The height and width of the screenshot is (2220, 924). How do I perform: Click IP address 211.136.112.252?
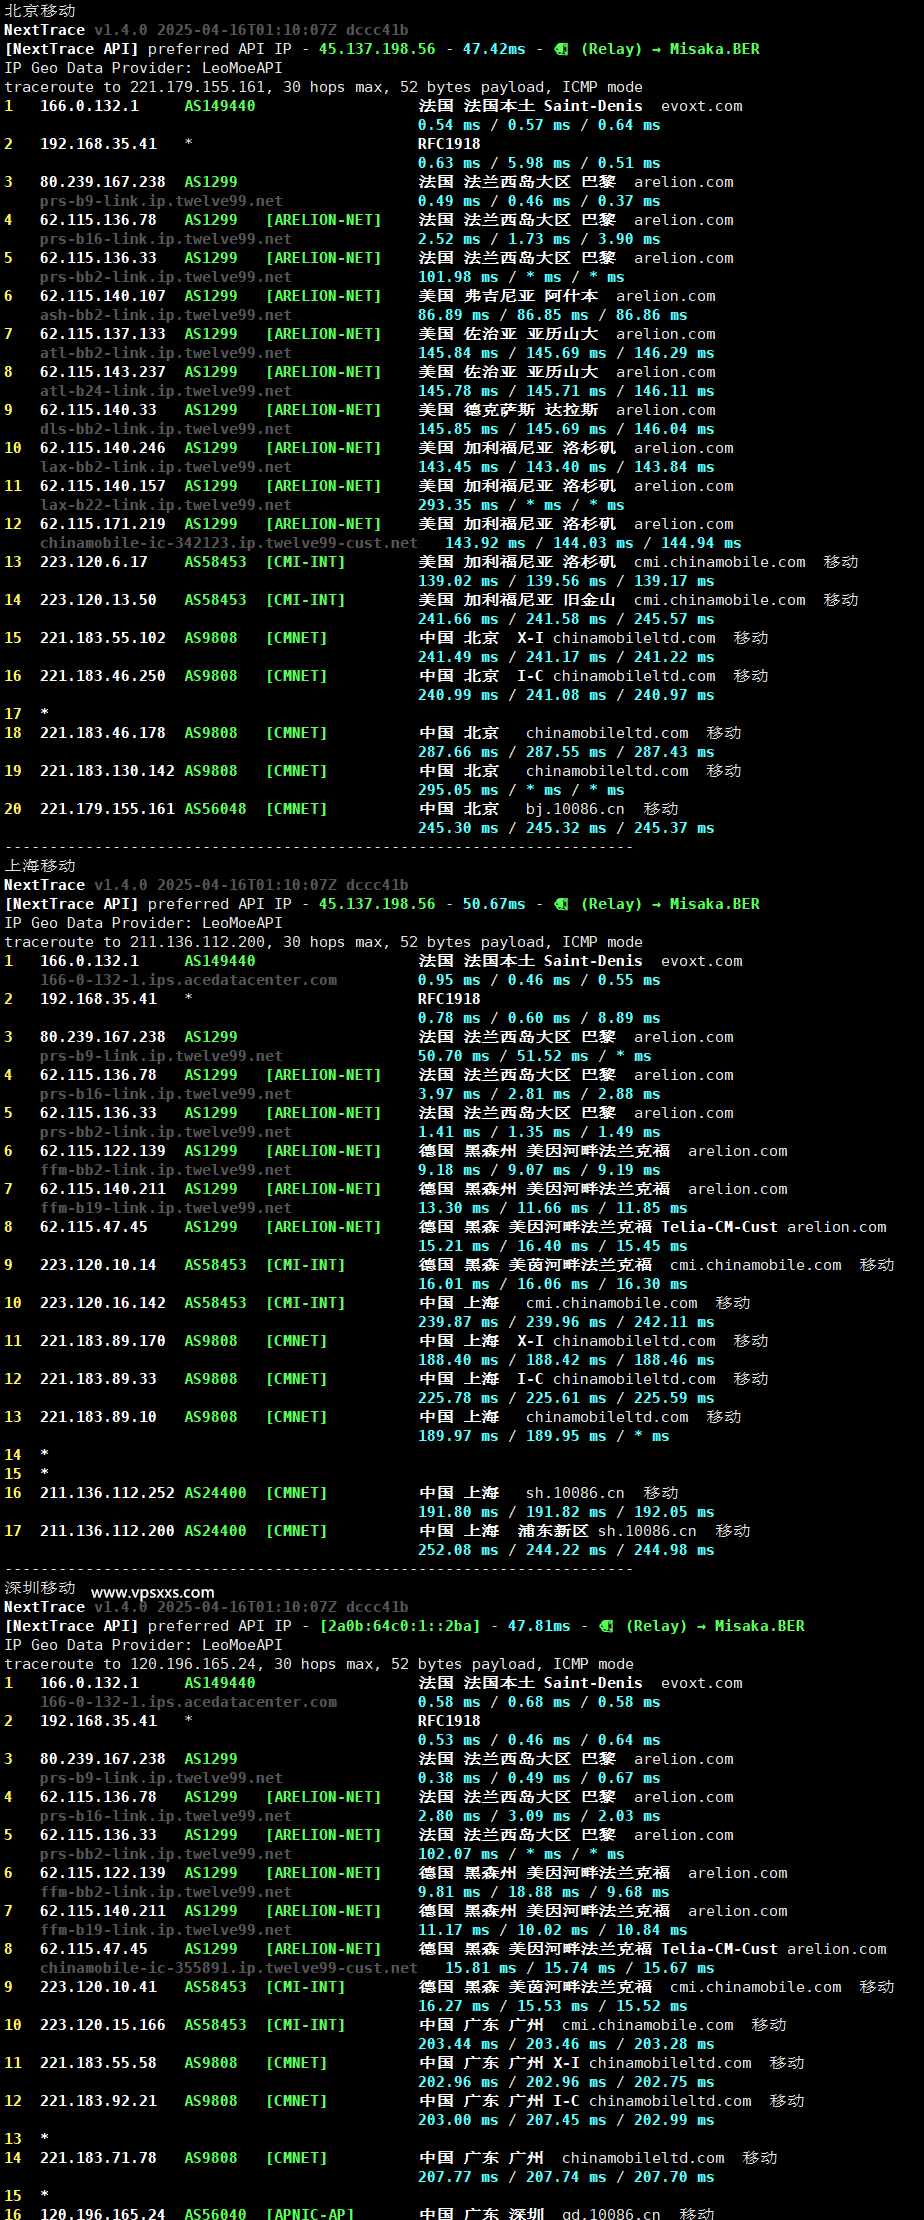pyautogui.click(x=108, y=1493)
